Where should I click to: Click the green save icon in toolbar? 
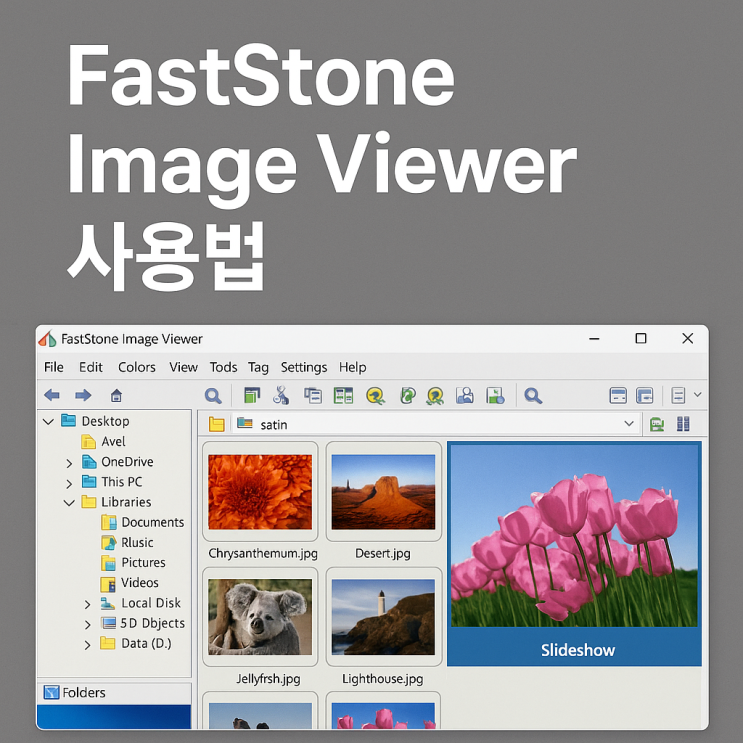[x=495, y=396]
